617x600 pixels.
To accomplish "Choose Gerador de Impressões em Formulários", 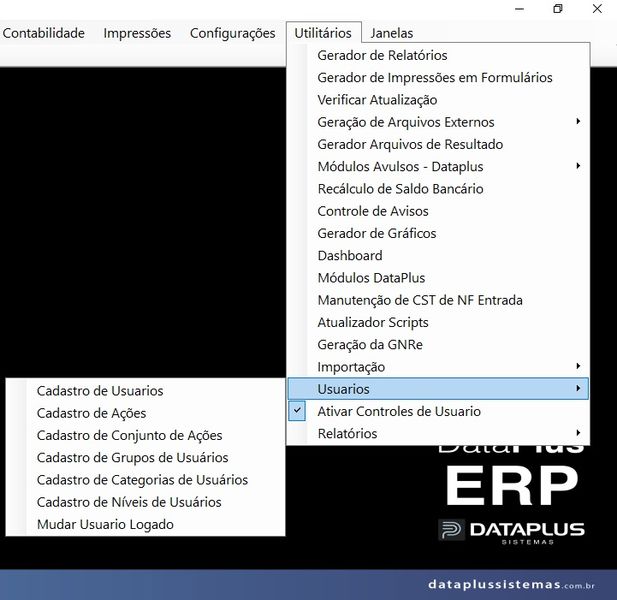I will [438, 78].
